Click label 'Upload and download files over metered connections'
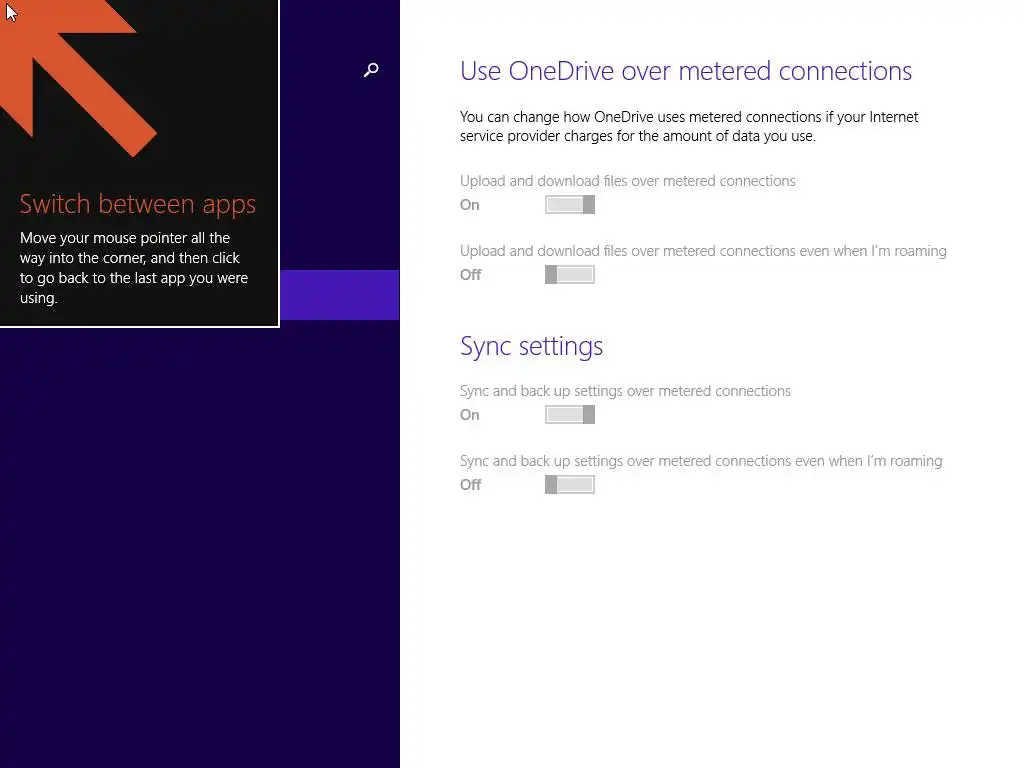Image resolution: width=1024 pixels, height=768 pixels. 628,181
